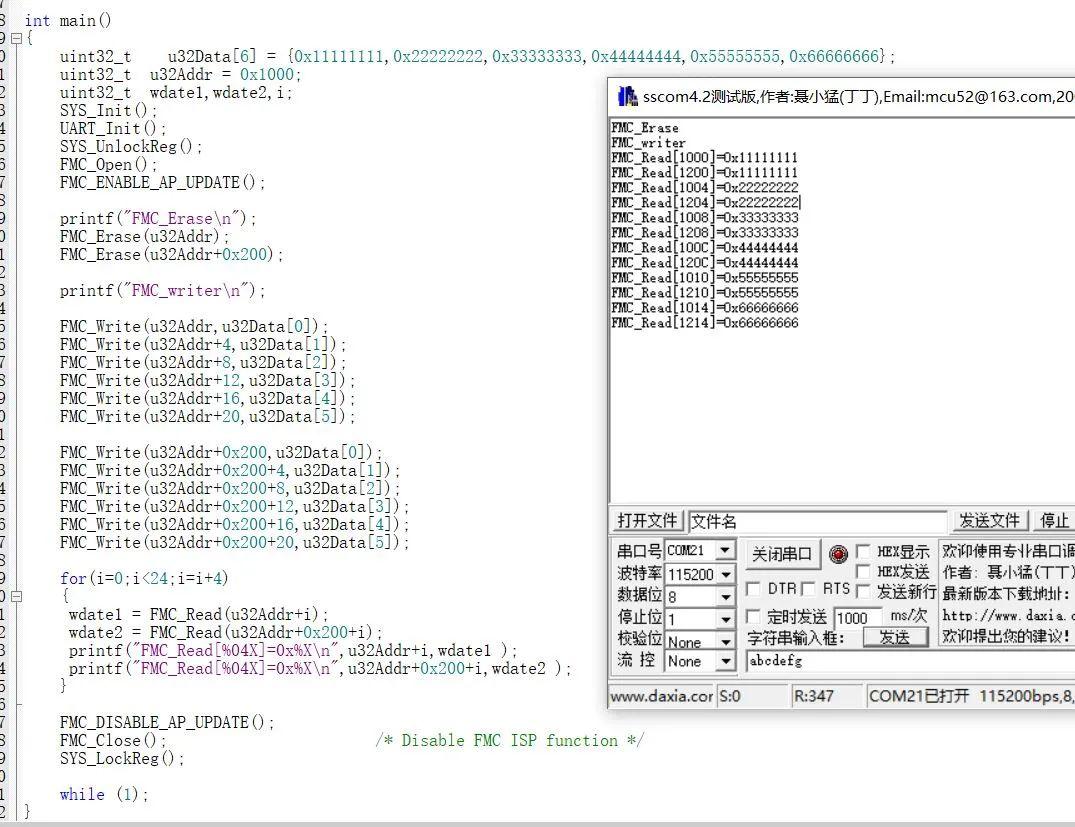Viewport: 1075px width, 827px height.
Task: Click the 文件名 file name field
Action: click(817, 521)
